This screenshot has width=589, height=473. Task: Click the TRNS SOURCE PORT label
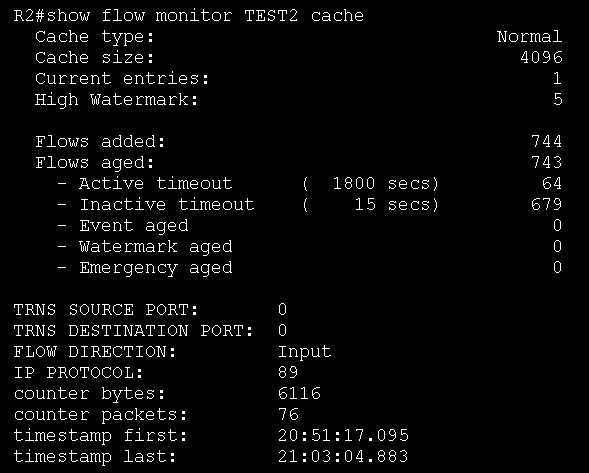click(x=106, y=310)
